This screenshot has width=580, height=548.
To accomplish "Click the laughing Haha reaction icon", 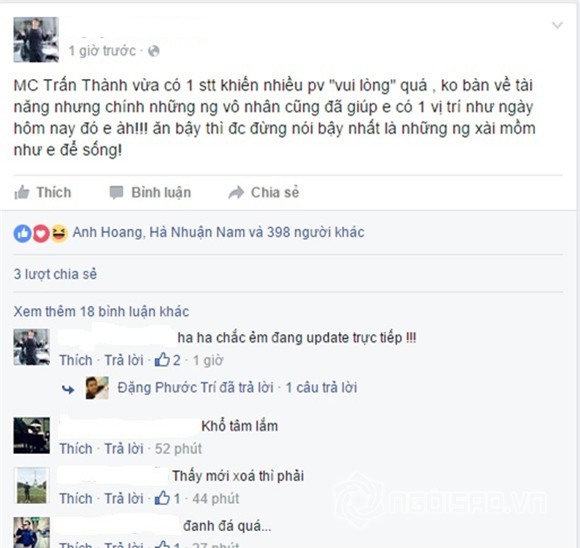I will pyautogui.click(x=59, y=233).
